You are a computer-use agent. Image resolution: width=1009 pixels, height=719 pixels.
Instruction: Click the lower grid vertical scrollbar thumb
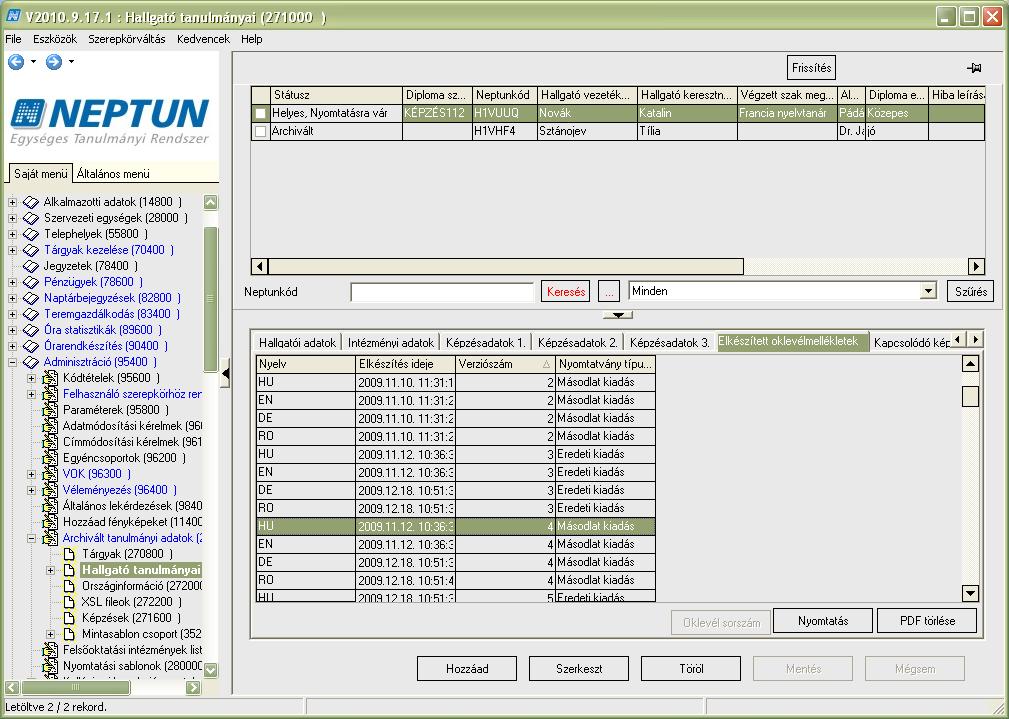(970, 396)
